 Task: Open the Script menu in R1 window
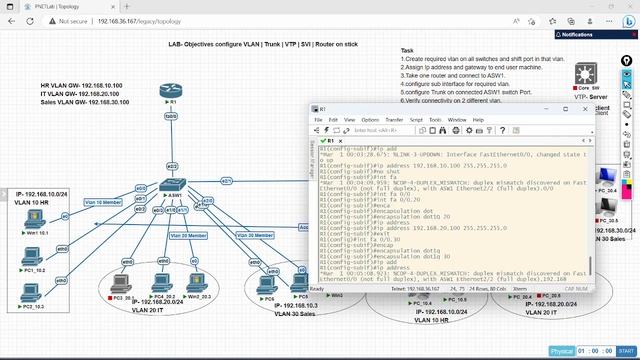pos(416,120)
